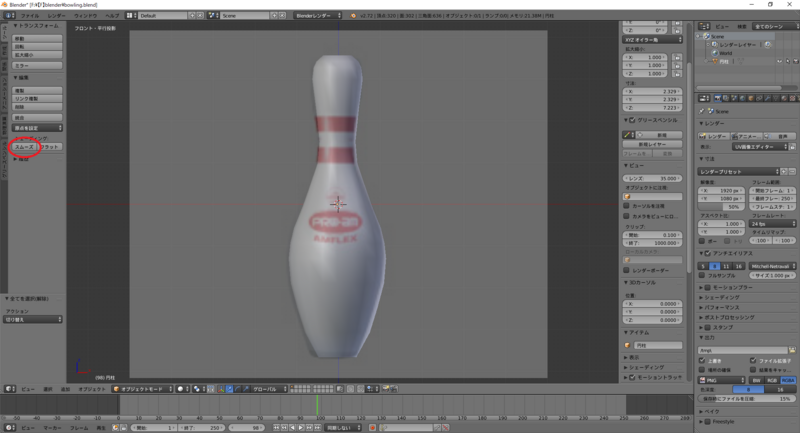The width and height of the screenshot is (800, 433).
Task: Click the play animation button in timeline
Action: coord(301,427)
